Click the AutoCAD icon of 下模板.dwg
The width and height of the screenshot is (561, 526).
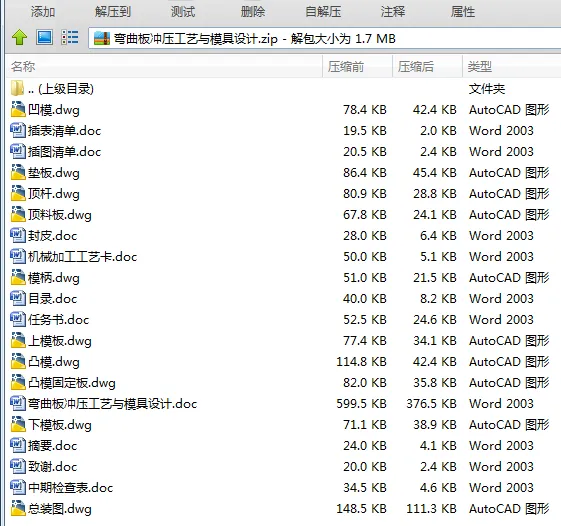(18, 424)
